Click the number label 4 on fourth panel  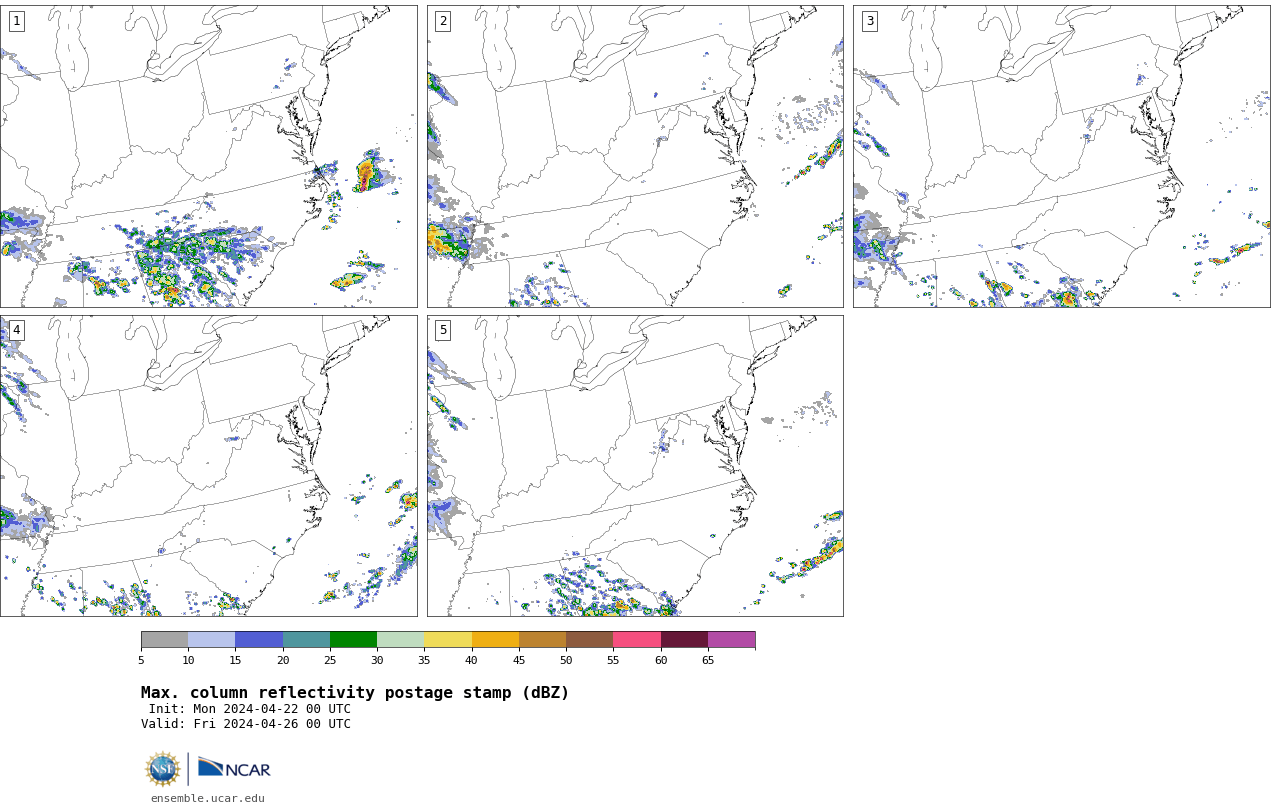pyautogui.click(x=16, y=330)
